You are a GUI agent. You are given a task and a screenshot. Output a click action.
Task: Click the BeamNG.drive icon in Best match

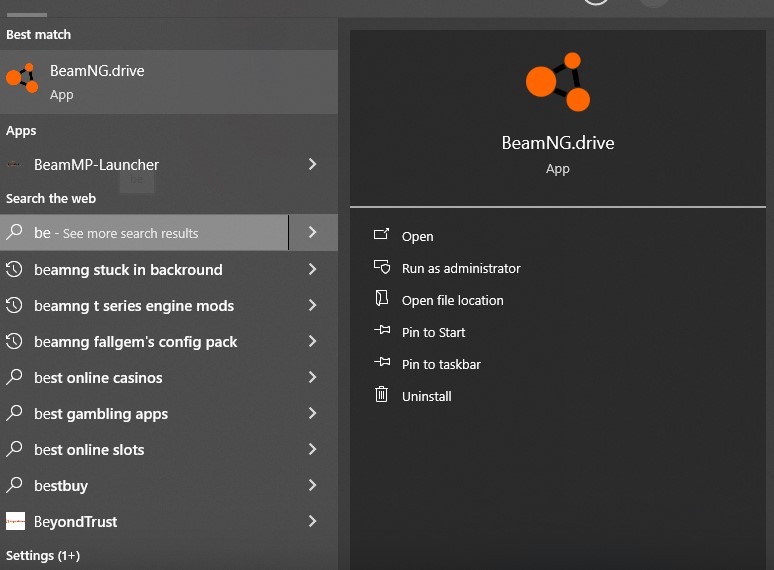tap(22, 79)
